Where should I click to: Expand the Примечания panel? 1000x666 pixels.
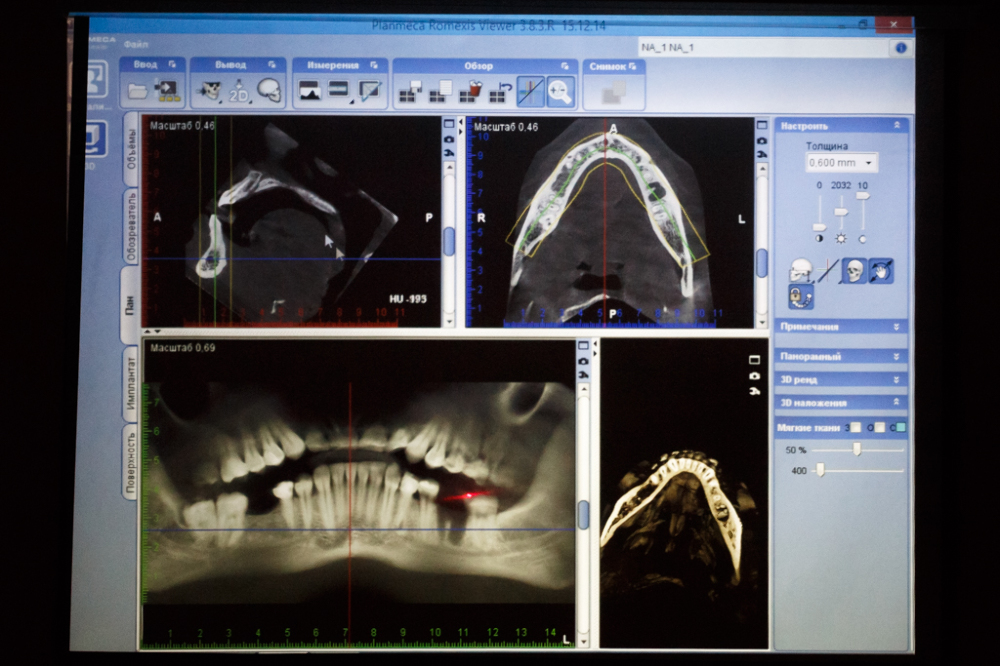pyautogui.click(x=841, y=326)
